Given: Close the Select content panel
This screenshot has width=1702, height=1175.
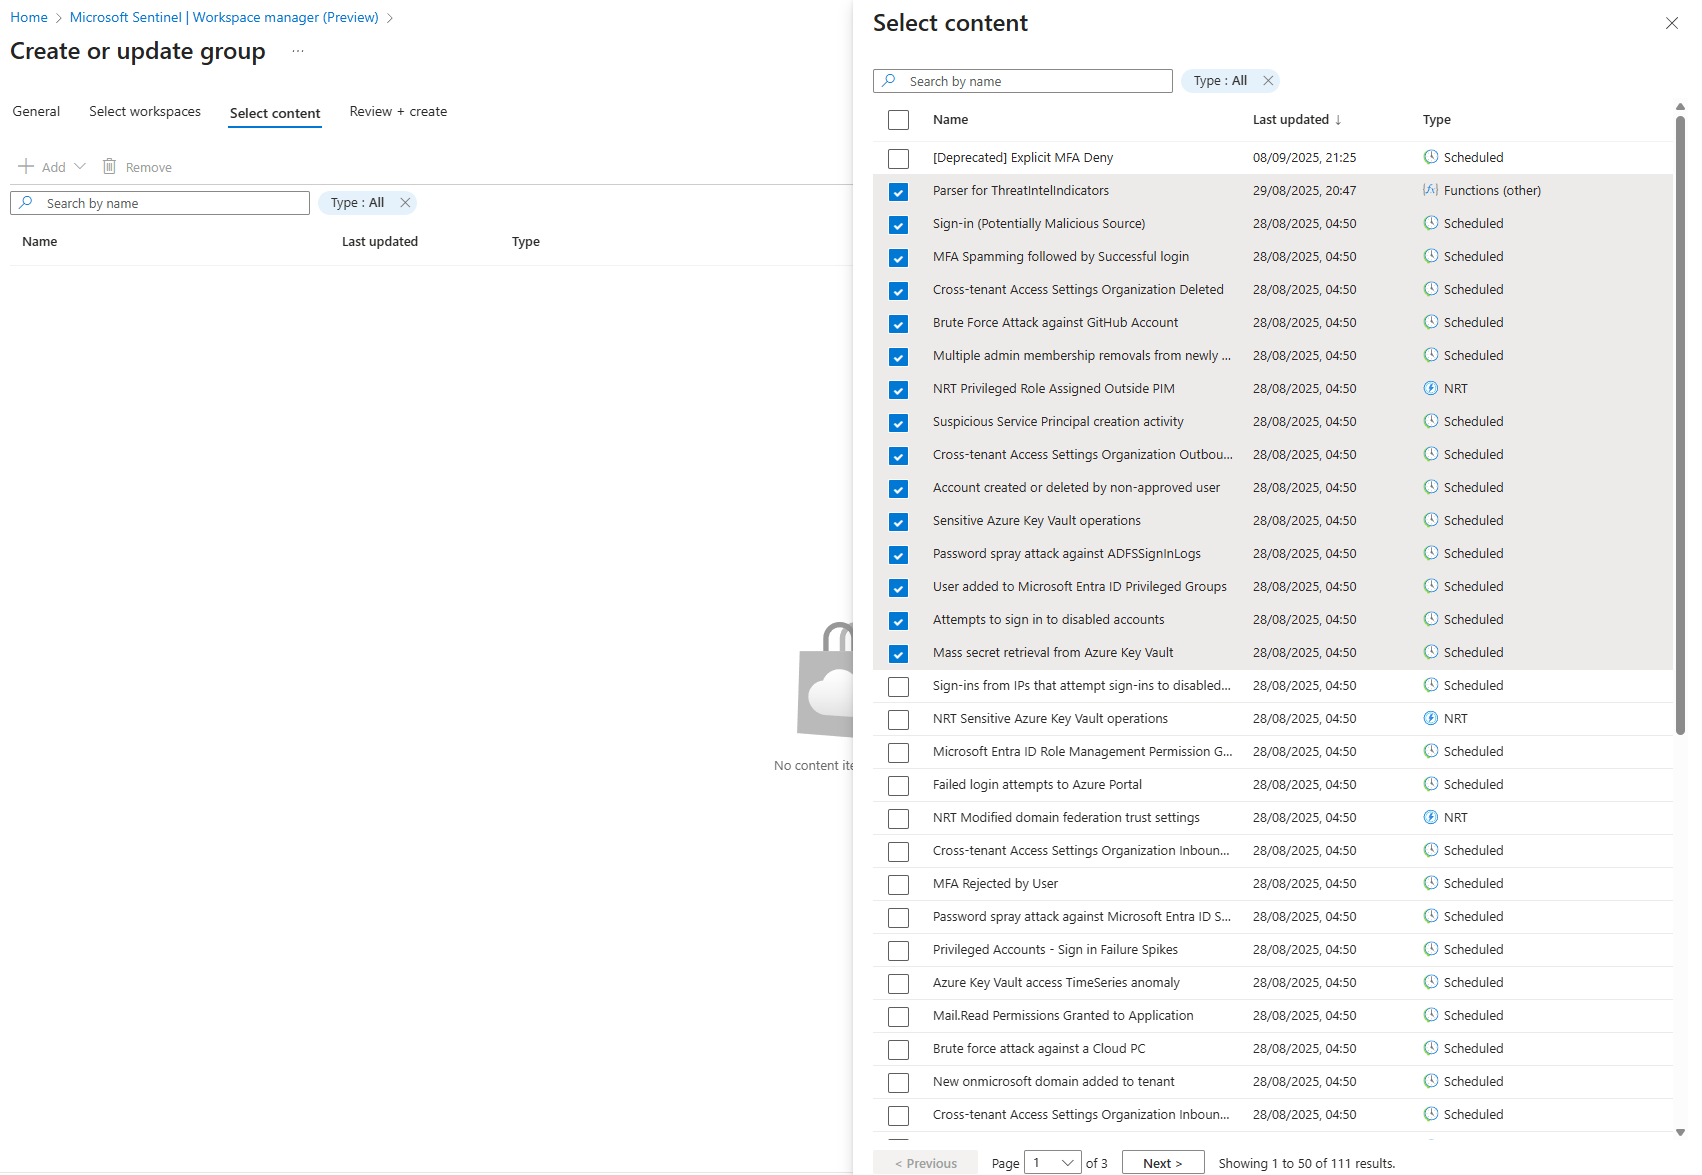Looking at the screenshot, I should 1671,22.
